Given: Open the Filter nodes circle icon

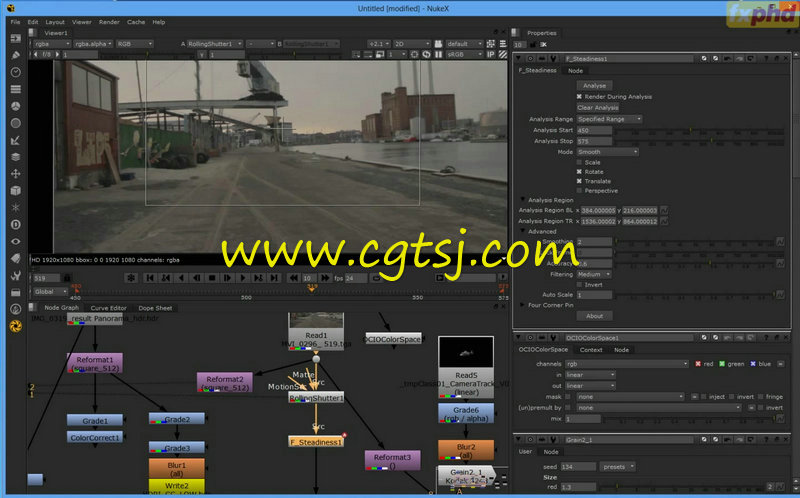Looking at the screenshot, I should 15,123.
